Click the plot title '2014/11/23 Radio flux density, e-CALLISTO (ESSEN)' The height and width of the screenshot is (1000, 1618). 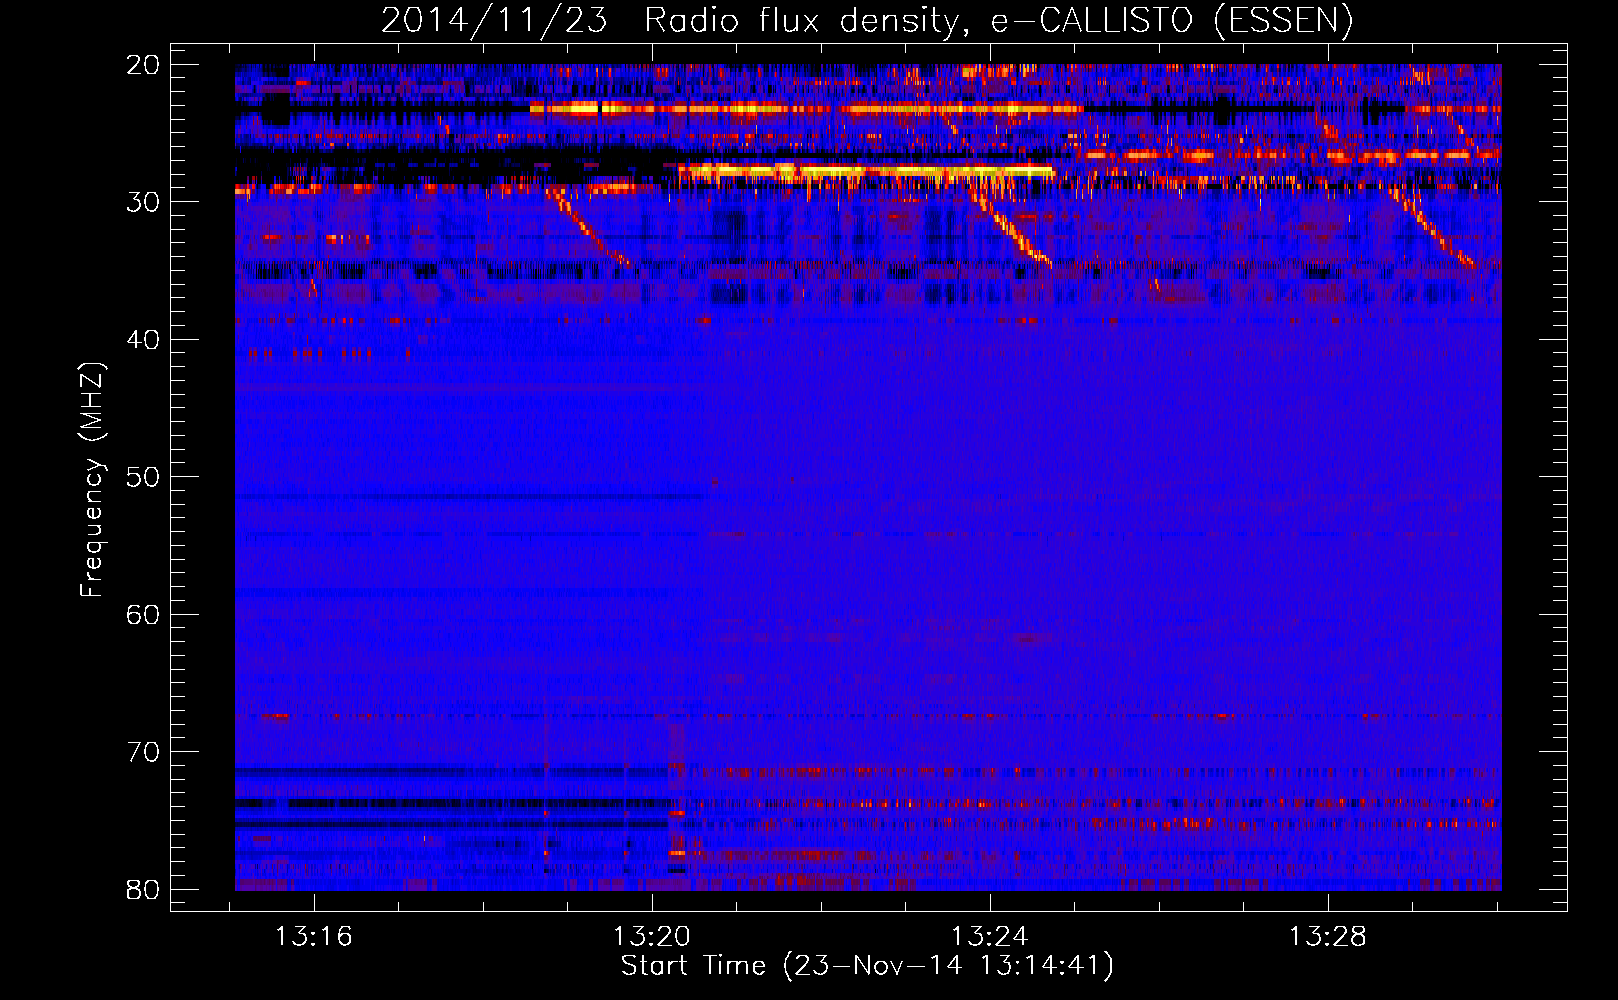pos(867,20)
